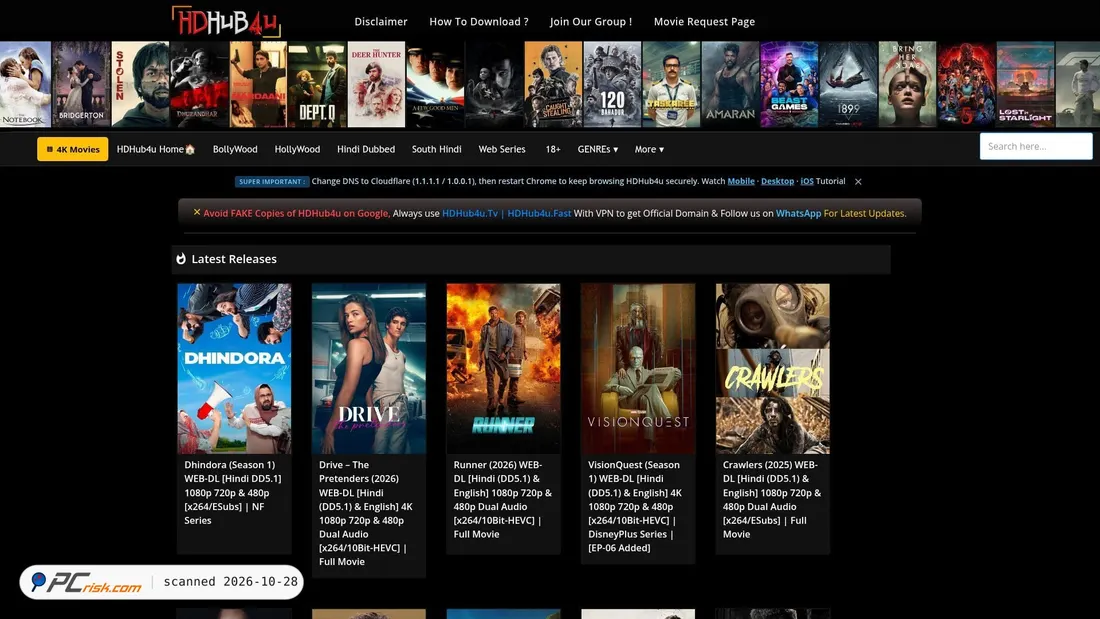Open the Drive – The Pretenders poster image
This screenshot has height=619, width=1100.
369,368
